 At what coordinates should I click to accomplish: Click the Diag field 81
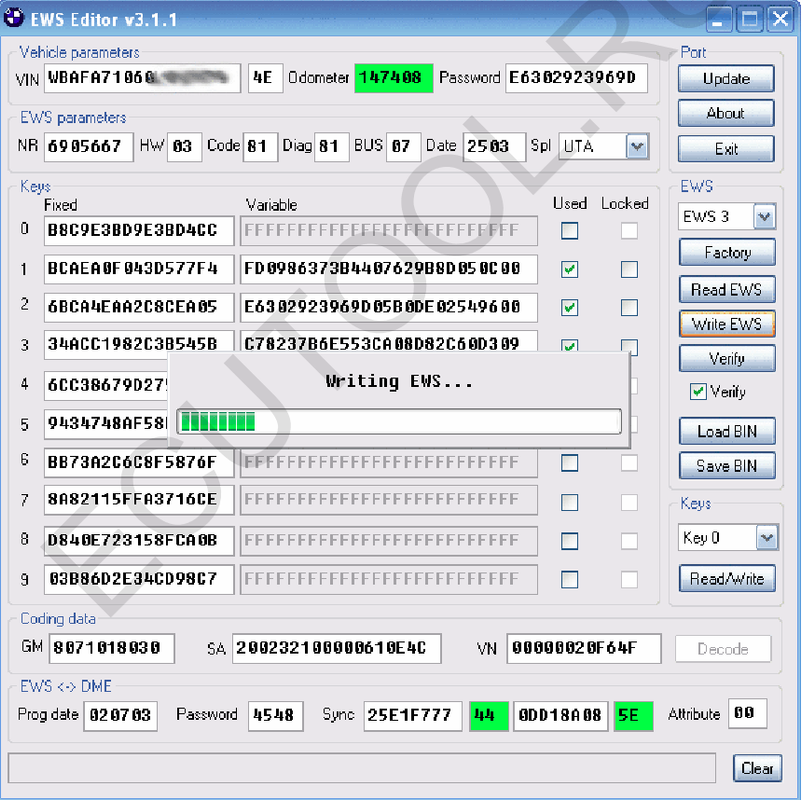(x=332, y=147)
